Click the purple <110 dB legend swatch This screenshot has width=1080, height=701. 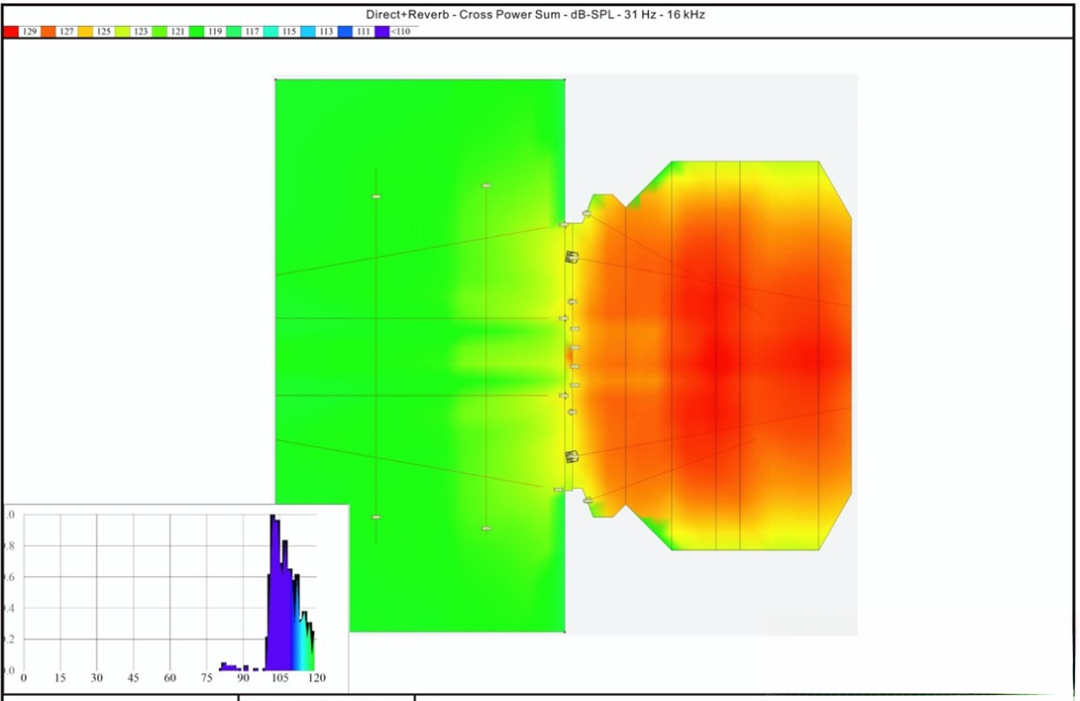point(382,32)
